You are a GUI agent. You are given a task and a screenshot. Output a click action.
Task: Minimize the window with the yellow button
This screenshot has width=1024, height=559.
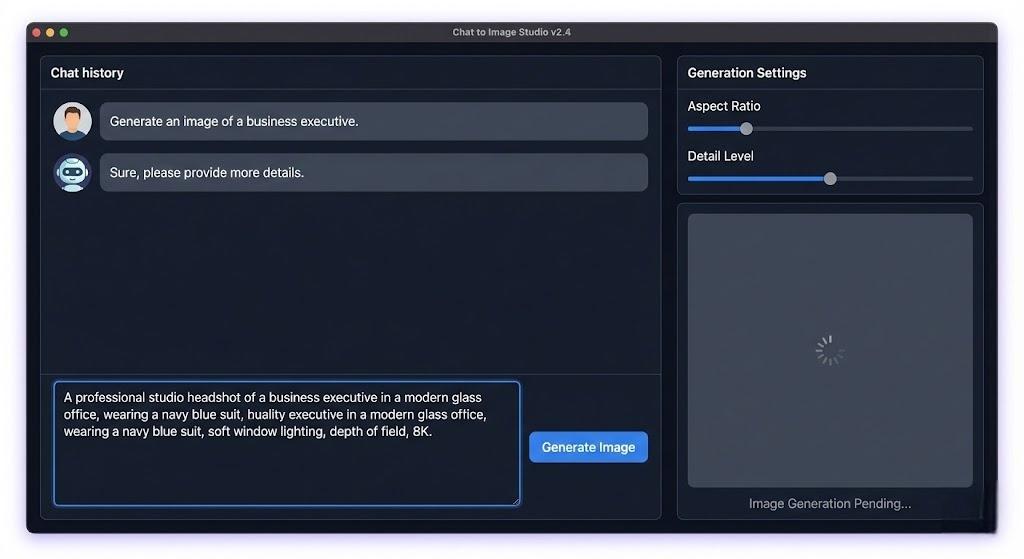point(50,33)
